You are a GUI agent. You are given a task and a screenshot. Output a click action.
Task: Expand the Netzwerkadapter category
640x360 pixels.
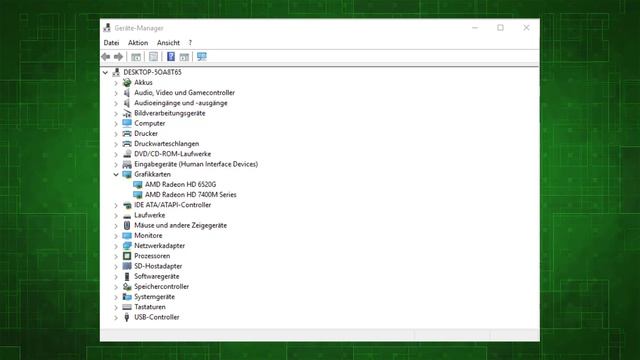pos(116,246)
